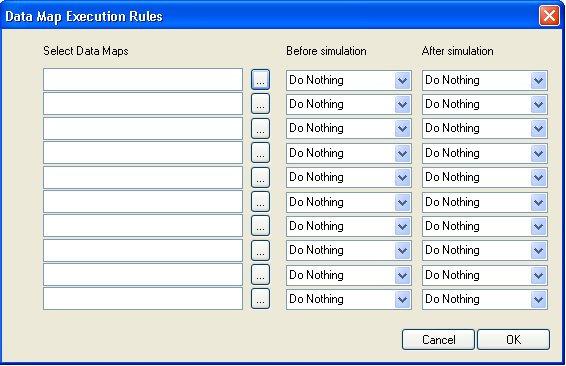Click into eighth data map text field

[143, 250]
